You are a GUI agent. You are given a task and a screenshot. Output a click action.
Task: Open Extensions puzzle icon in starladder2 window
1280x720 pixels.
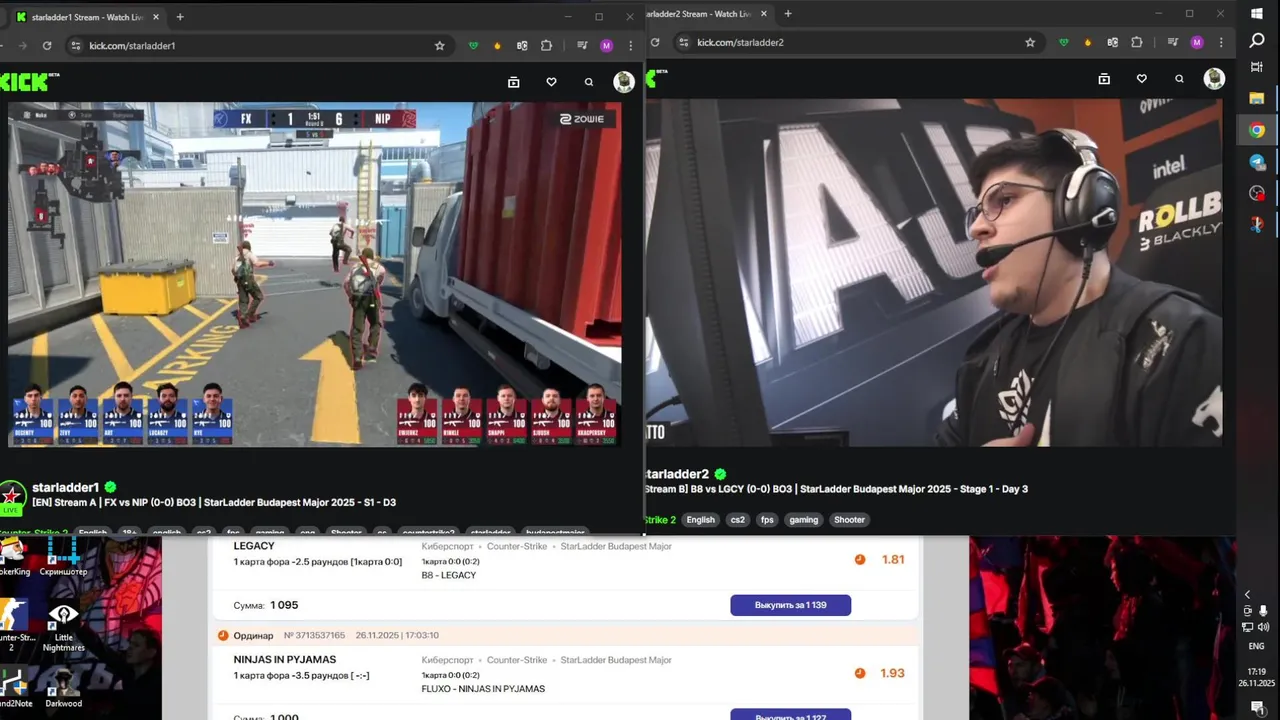pyautogui.click(x=1137, y=42)
